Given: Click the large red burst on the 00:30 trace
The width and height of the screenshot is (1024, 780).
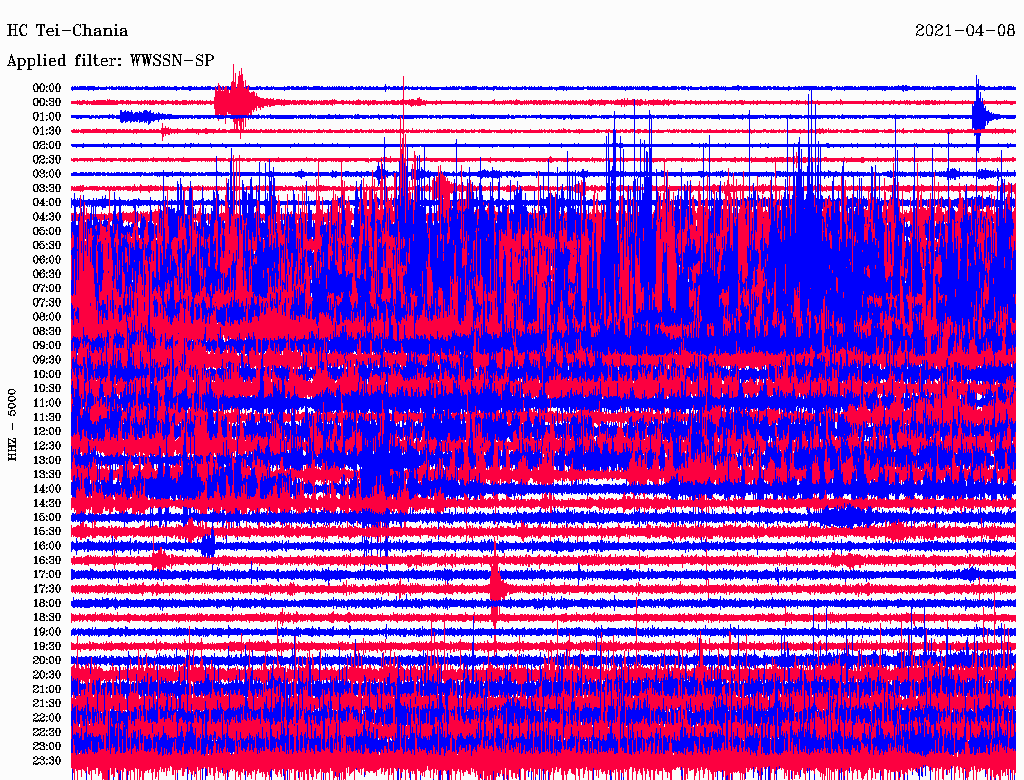Looking at the screenshot, I should tap(236, 101).
